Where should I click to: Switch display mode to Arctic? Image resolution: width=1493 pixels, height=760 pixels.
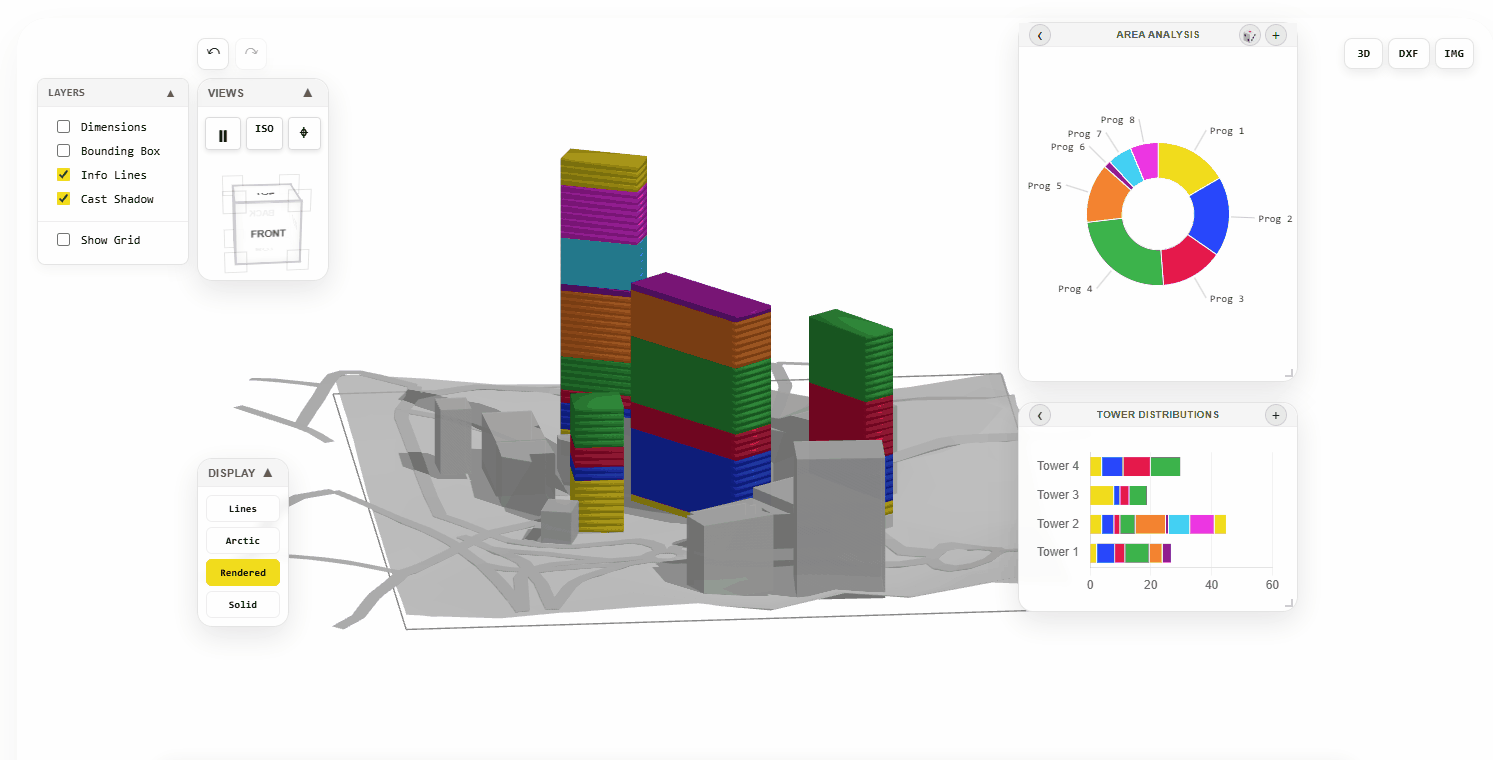pos(243,541)
